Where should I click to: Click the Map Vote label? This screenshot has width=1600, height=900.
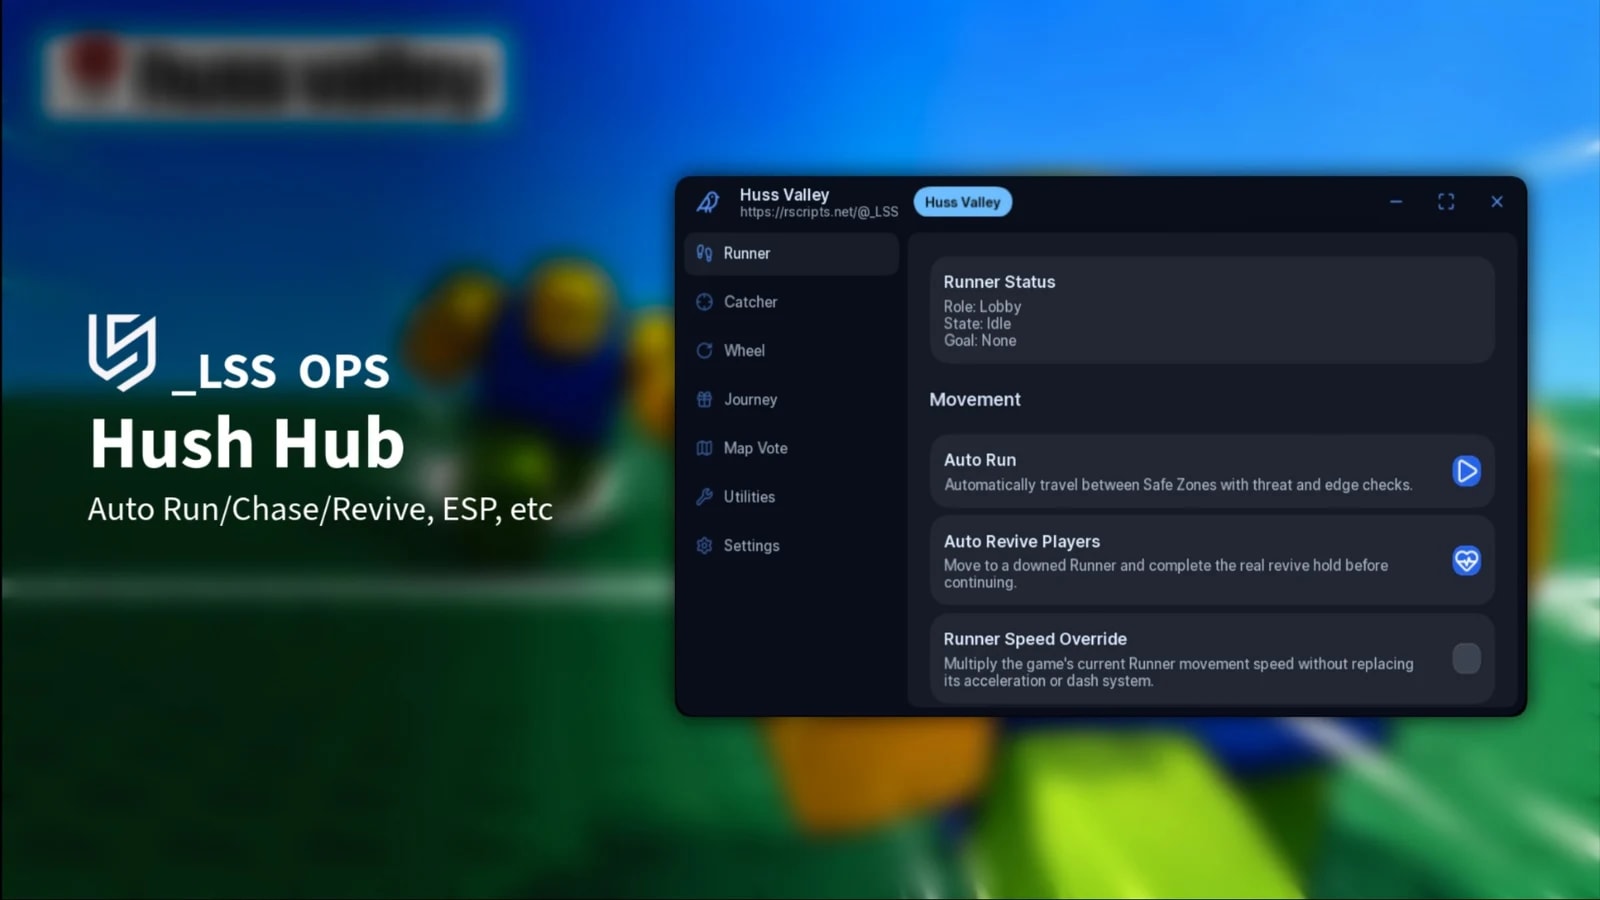[x=756, y=448]
